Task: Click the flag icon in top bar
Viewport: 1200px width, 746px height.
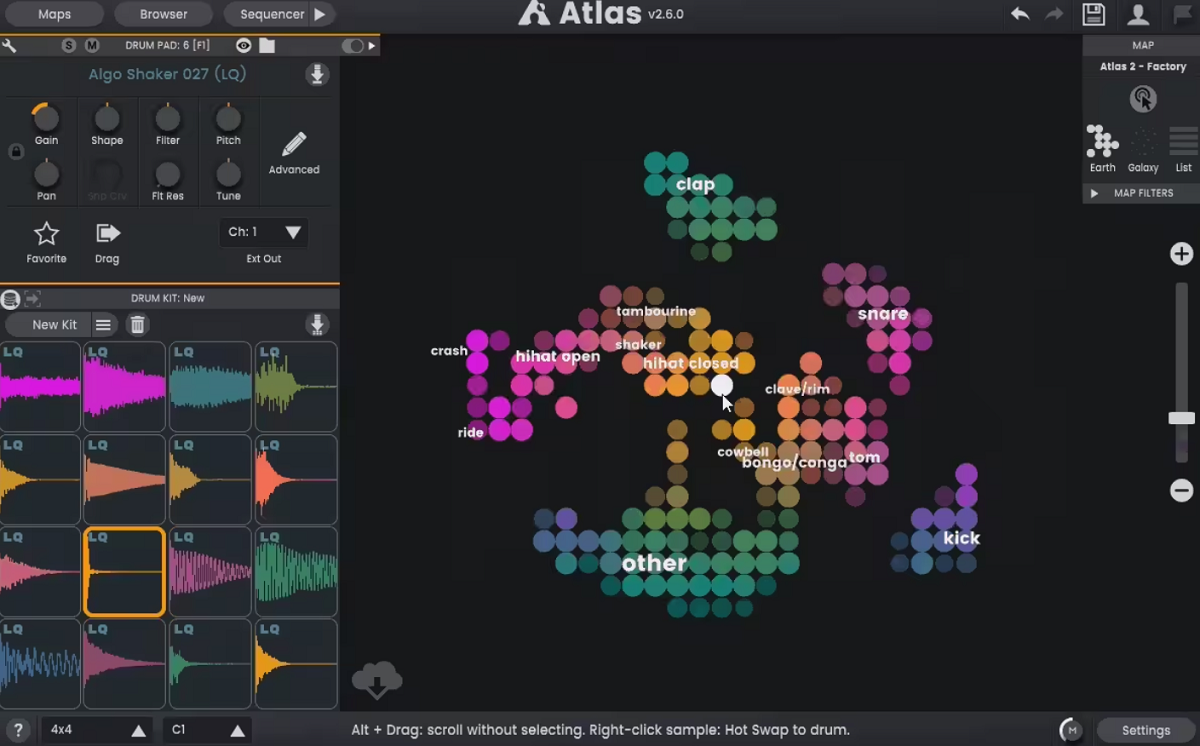Action: point(1183,14)
